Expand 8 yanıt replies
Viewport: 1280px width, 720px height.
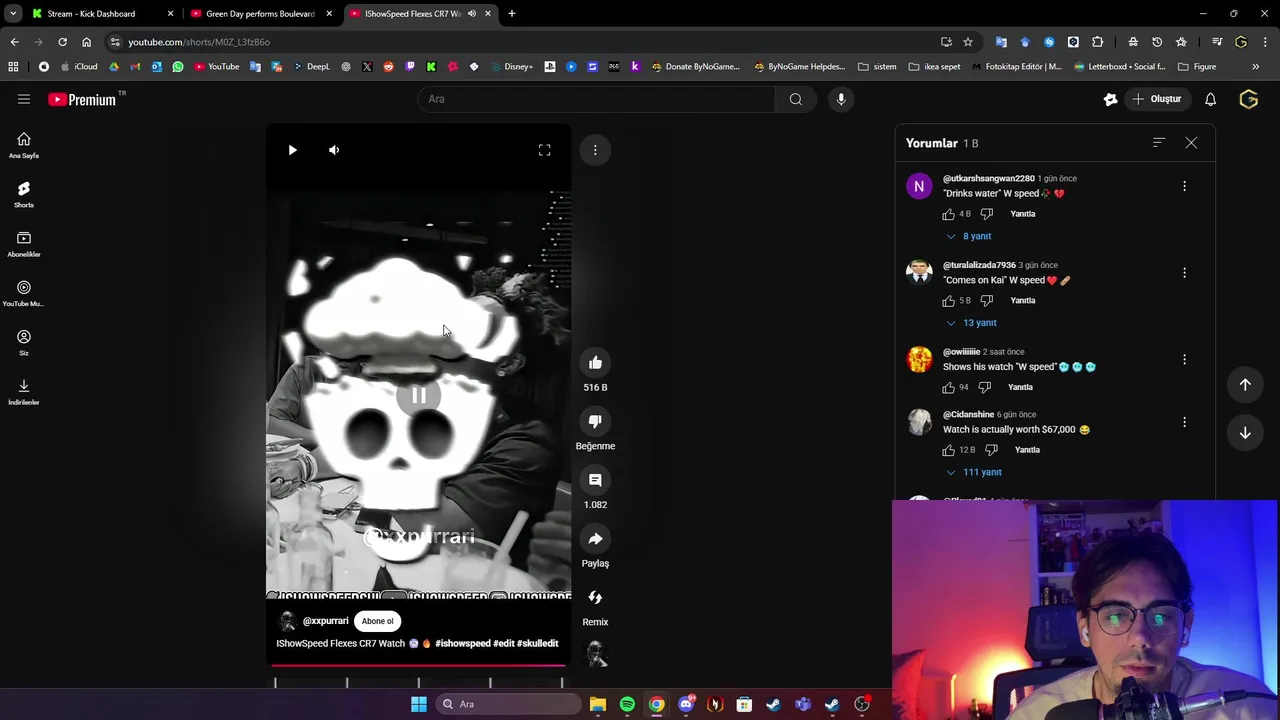(969, 236)
